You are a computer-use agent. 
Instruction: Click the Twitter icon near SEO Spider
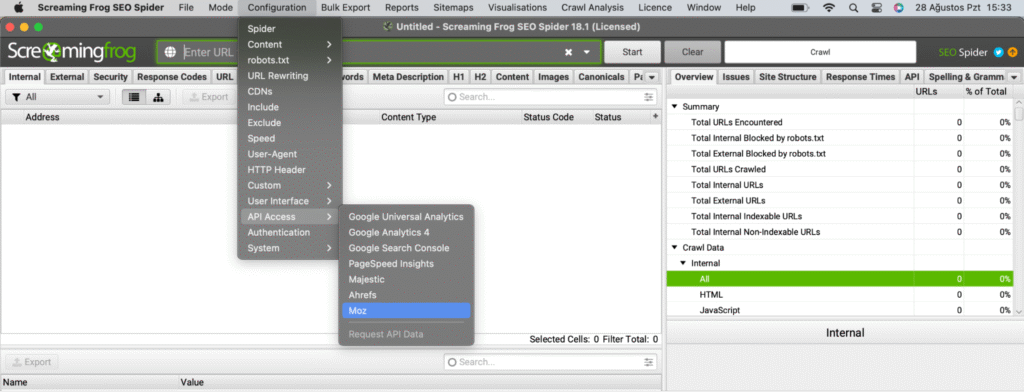click(999, 52)
